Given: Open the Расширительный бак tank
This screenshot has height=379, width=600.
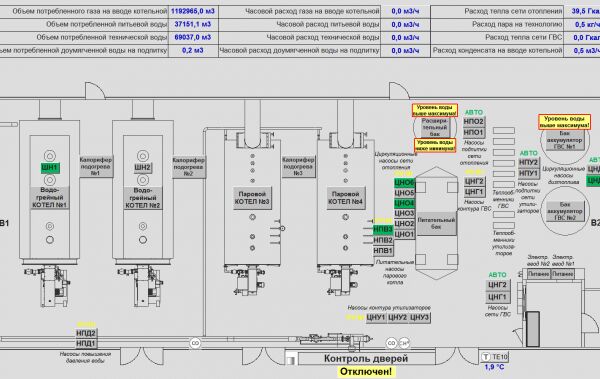Looking at the screenshot, I should click(x=435, y=127).
